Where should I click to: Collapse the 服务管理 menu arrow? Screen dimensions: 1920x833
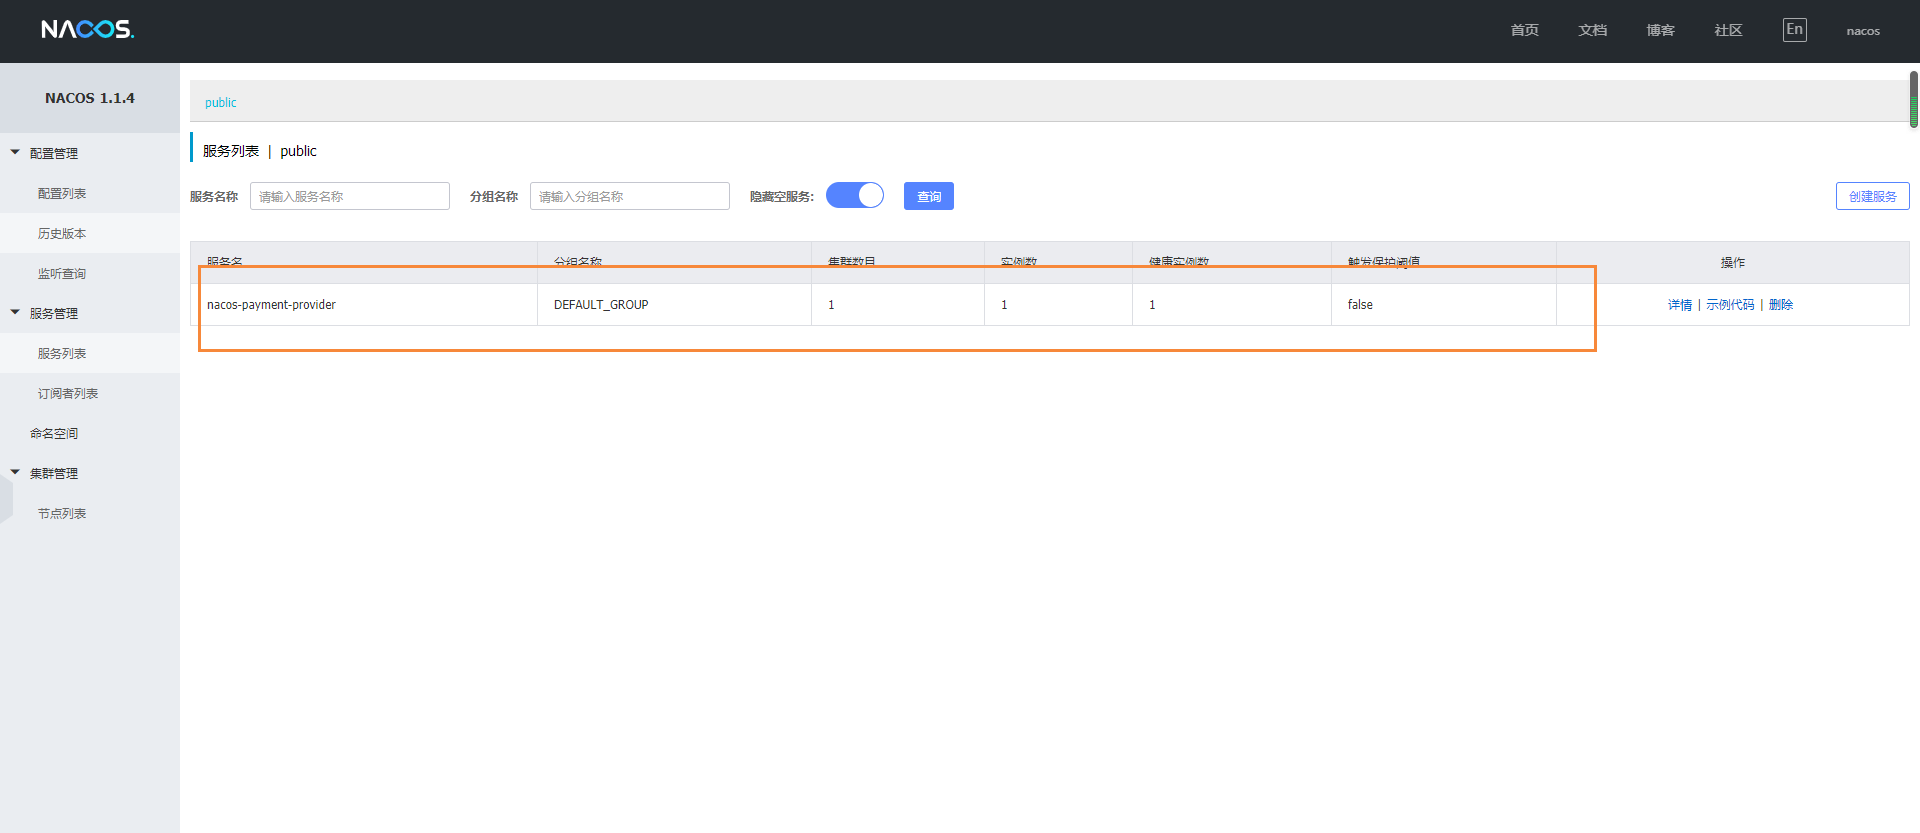point(15,312)
